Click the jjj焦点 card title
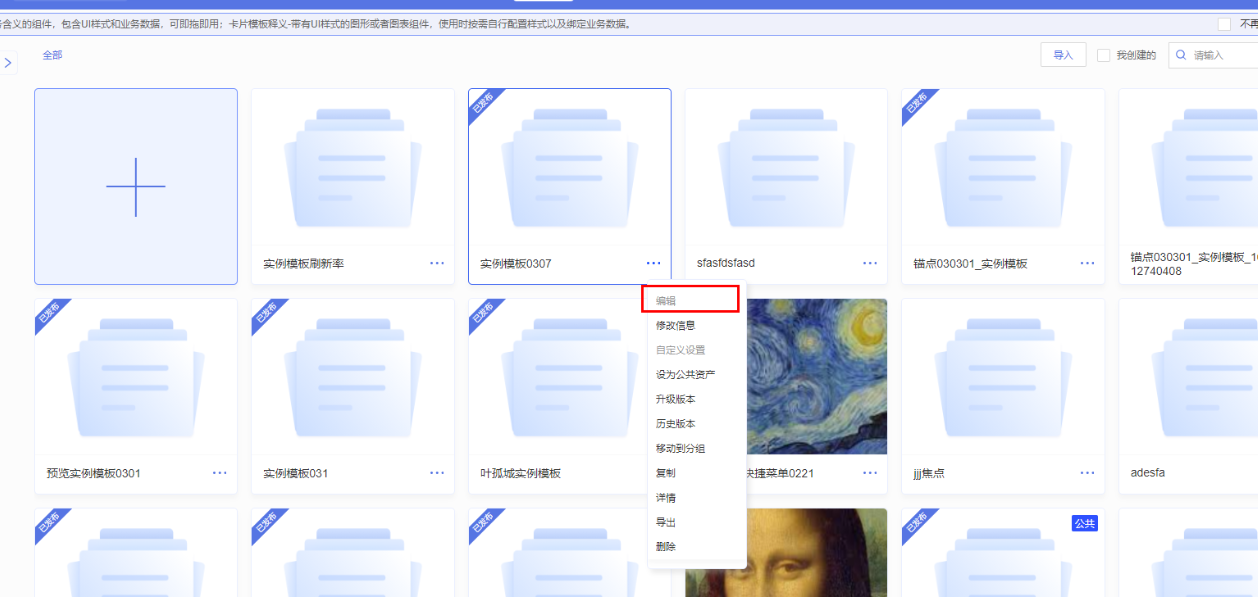The height and width of the screenshot is (597, 1258). click(x=929, y=473)
